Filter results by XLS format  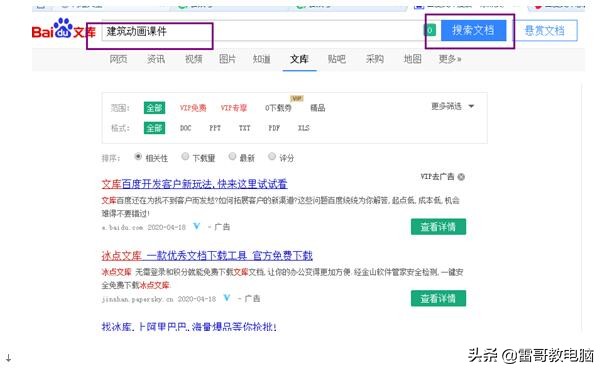(304, 128)
